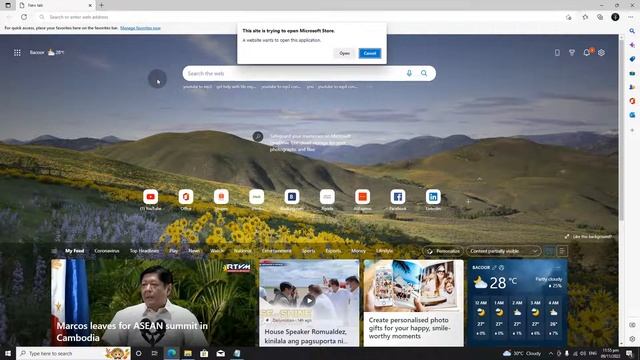Expand Content partially visible dropdown
The width and height of the screenshot is (640, 360).
pos(504,251)
